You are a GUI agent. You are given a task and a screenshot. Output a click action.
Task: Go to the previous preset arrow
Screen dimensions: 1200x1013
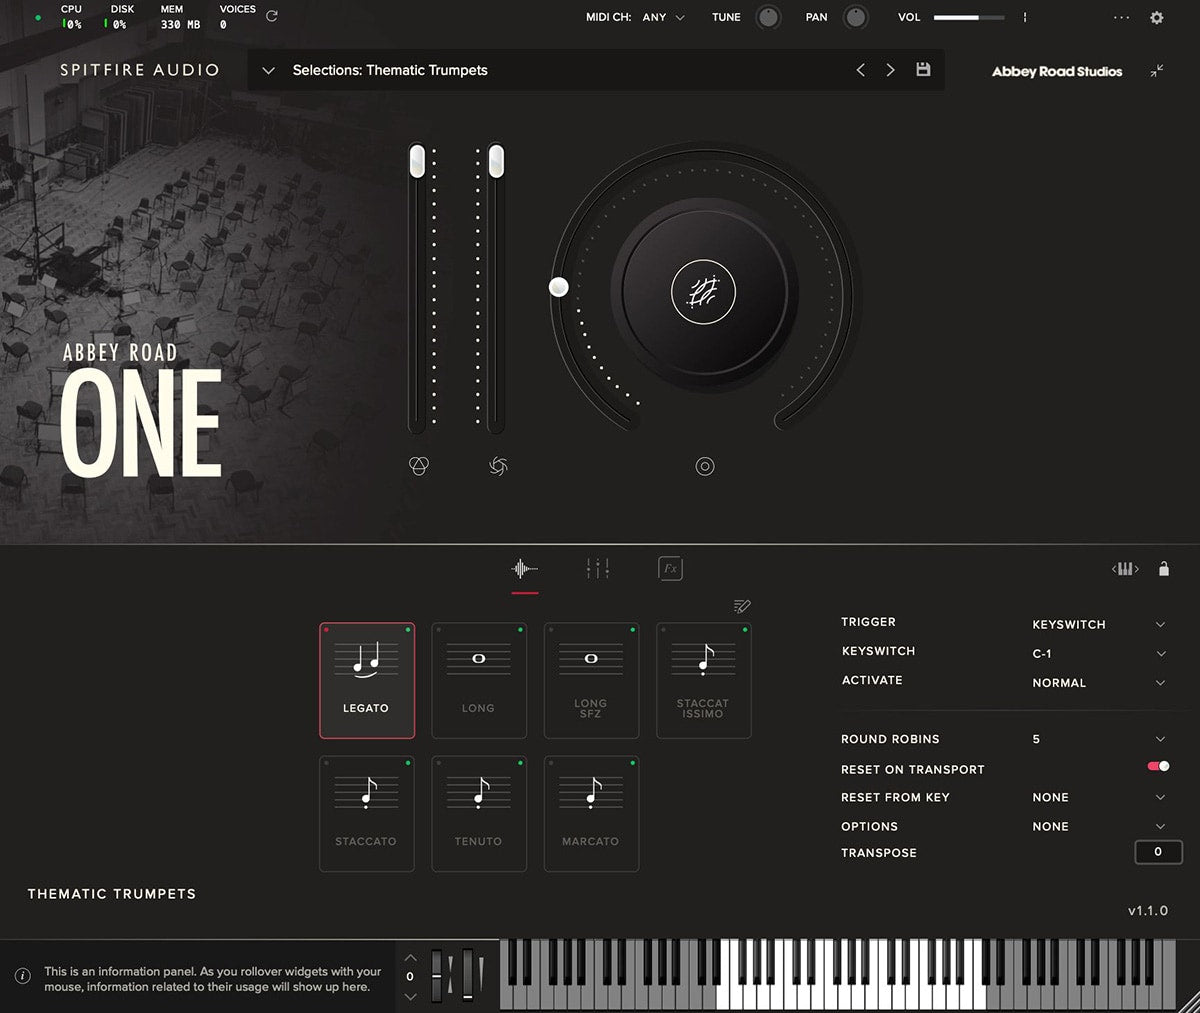860,70
